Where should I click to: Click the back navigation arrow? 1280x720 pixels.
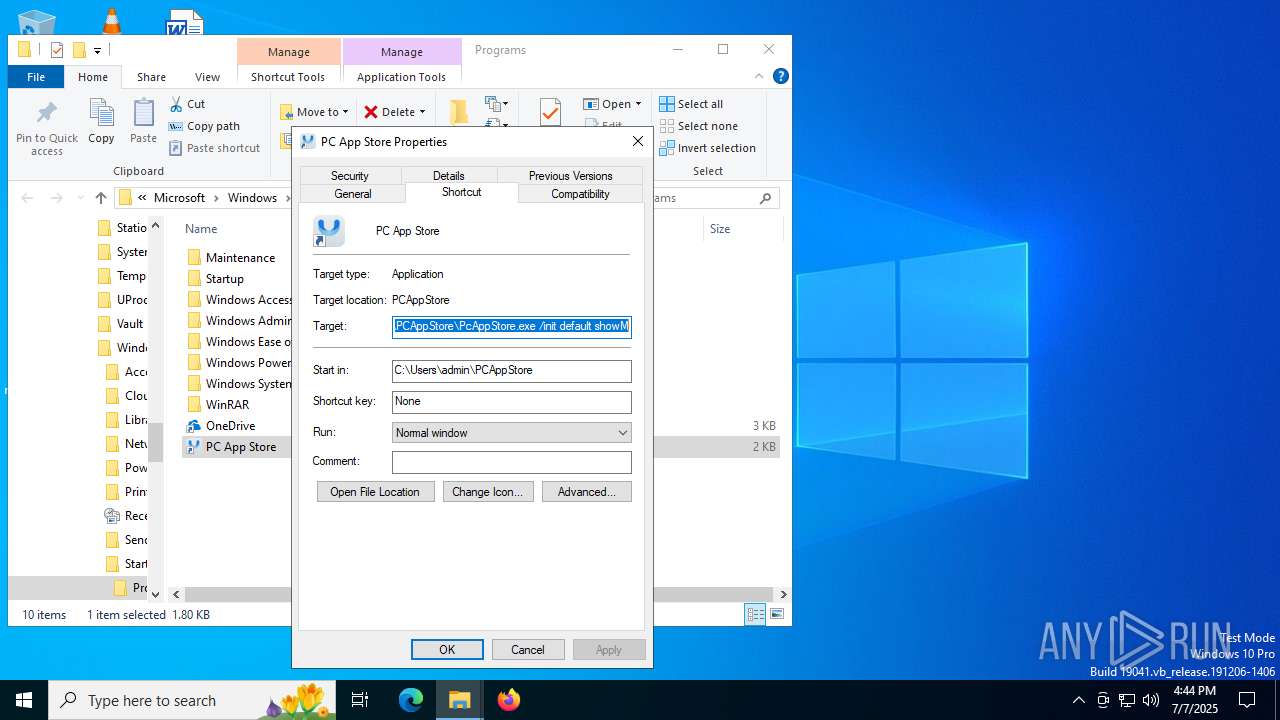click(x=27, y=198)
